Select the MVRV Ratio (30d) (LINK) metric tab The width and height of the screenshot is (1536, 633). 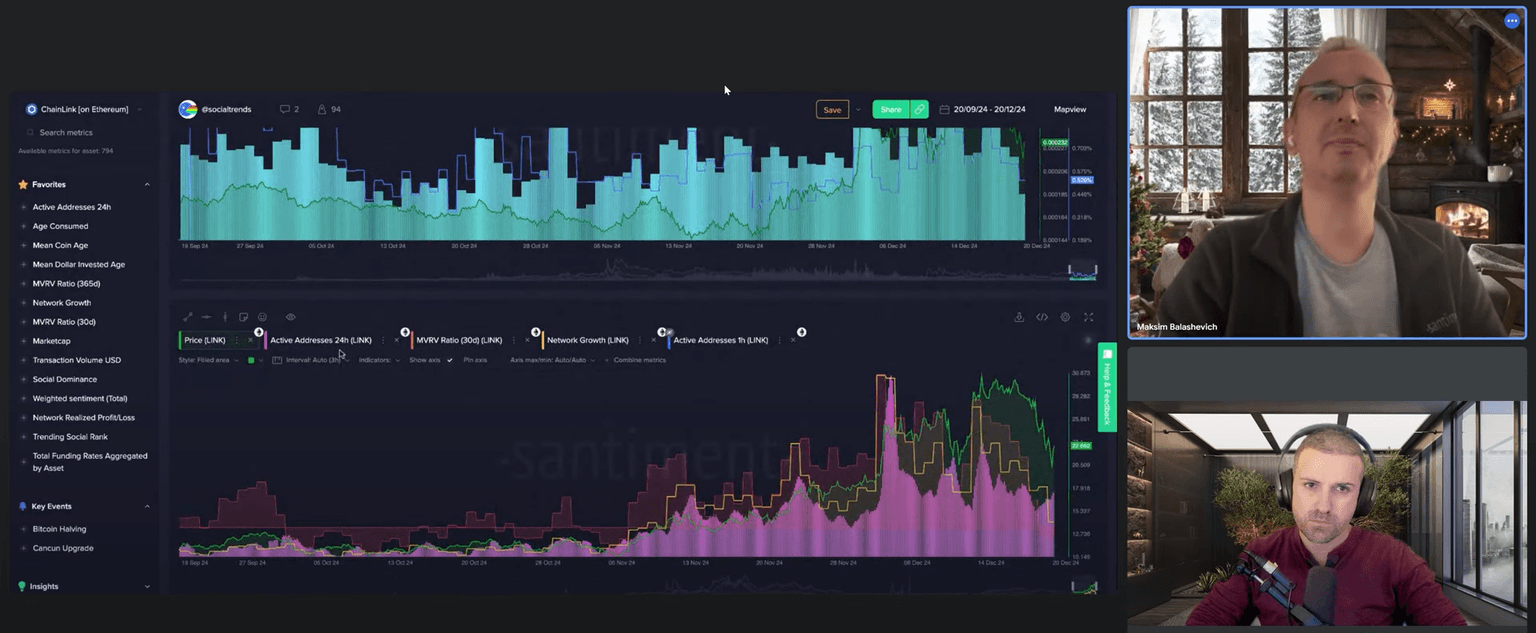pyautogui.click(x=458, y=340)
